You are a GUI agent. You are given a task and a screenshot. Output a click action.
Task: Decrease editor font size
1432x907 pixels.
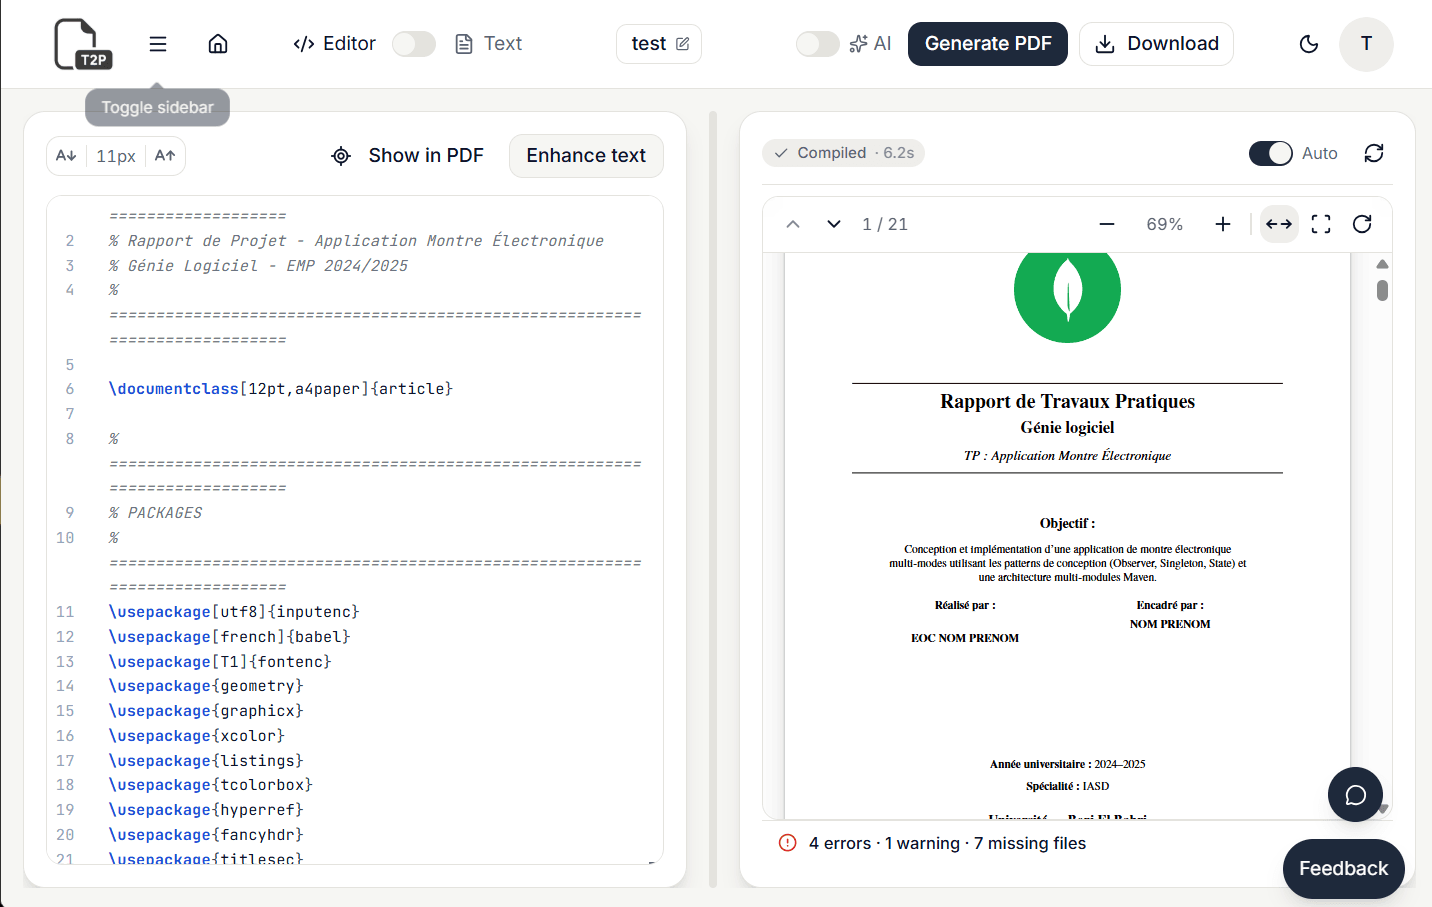66,155
